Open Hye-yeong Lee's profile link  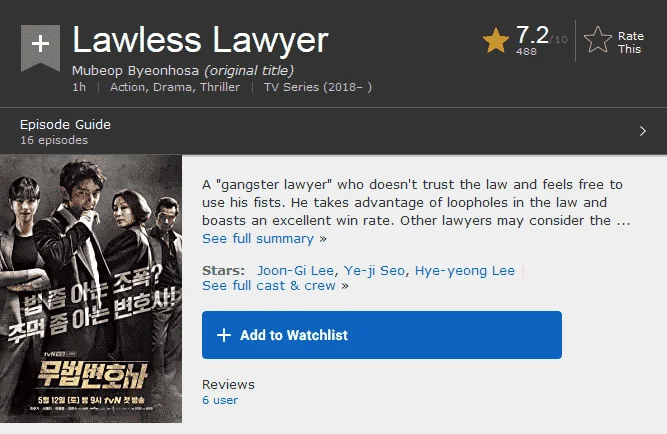coord(465,271)
